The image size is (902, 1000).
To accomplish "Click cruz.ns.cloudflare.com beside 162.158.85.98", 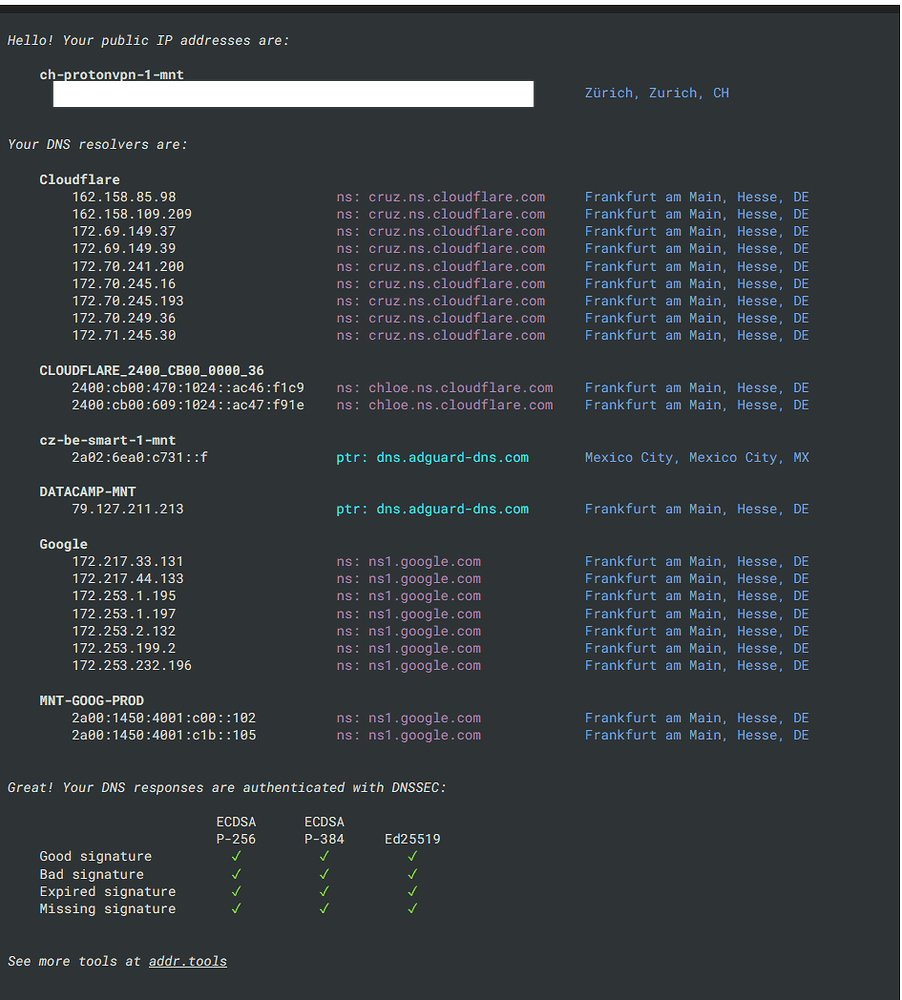I will (457, 197).
